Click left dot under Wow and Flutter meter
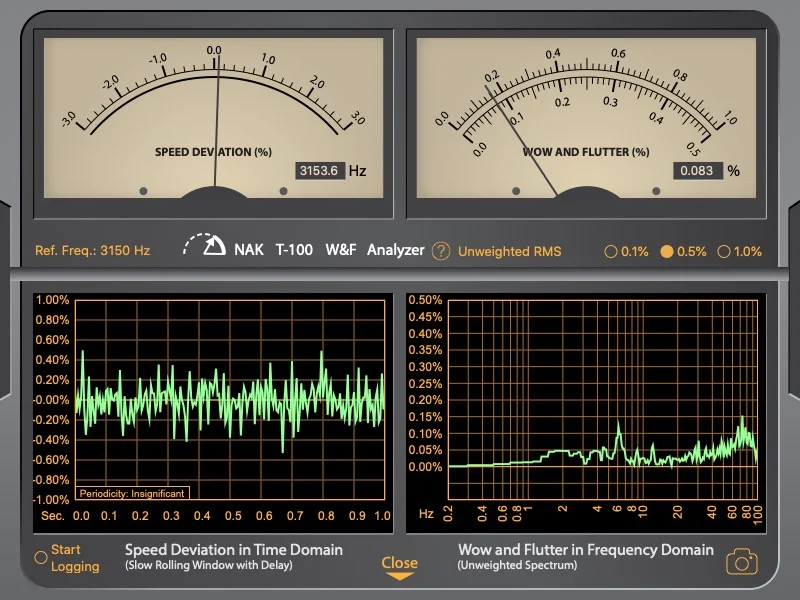The image size is (800, 600). click(516, 190)
